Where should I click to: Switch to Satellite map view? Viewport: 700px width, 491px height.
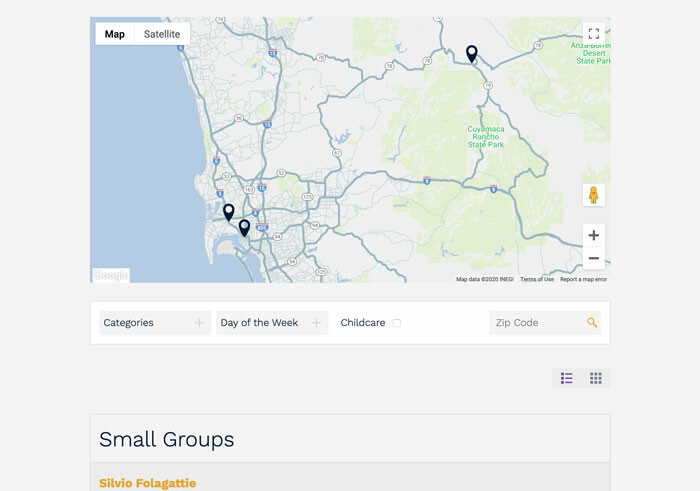pos(162,34)
